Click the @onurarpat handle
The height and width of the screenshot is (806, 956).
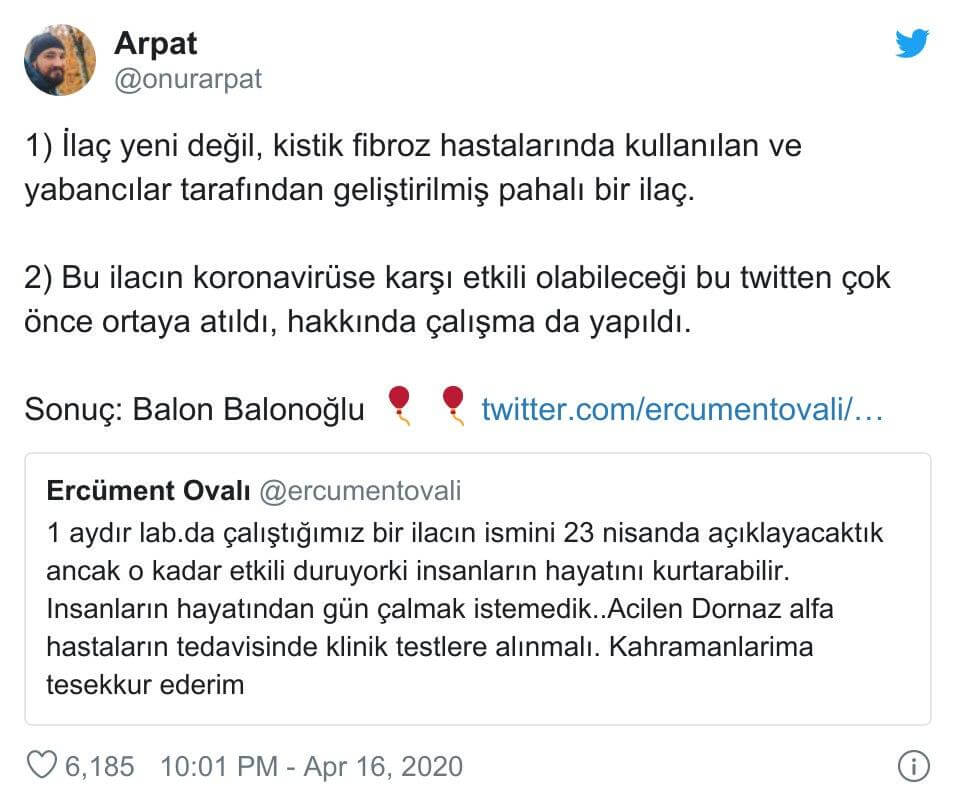[x=188, y=80]
